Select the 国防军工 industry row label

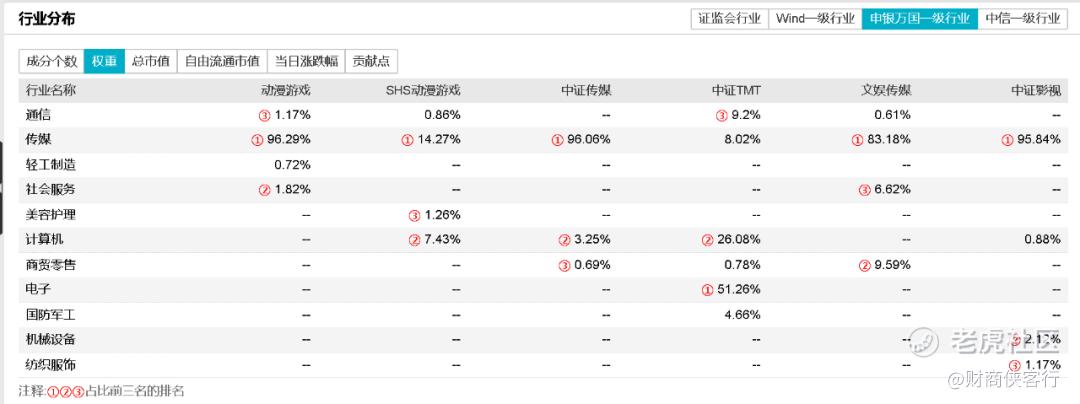pyautogui.click(x=50, y=315)
